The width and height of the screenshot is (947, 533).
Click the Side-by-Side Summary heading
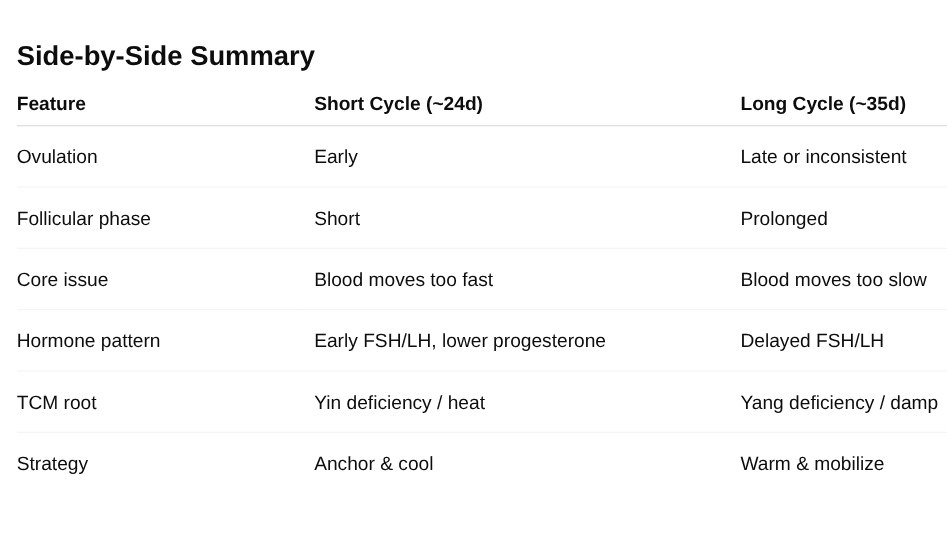(x=166, y=56)
